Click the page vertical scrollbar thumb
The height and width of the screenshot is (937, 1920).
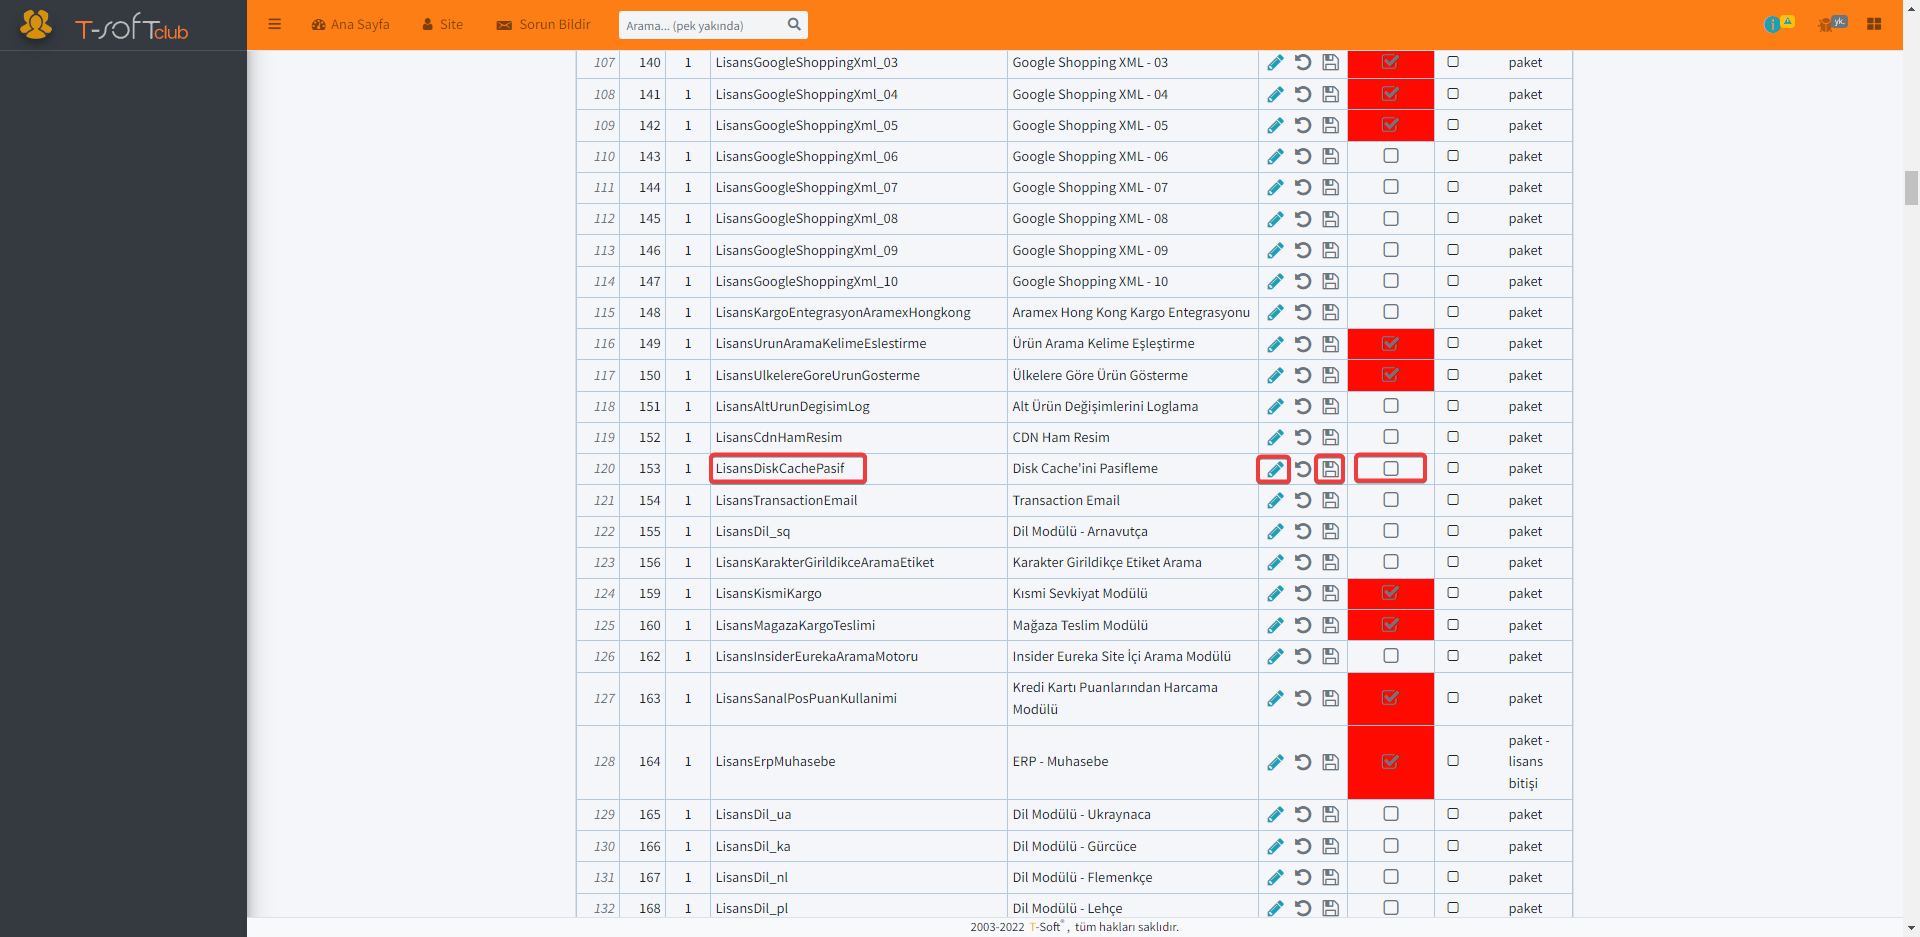[x=1911, y=188]
